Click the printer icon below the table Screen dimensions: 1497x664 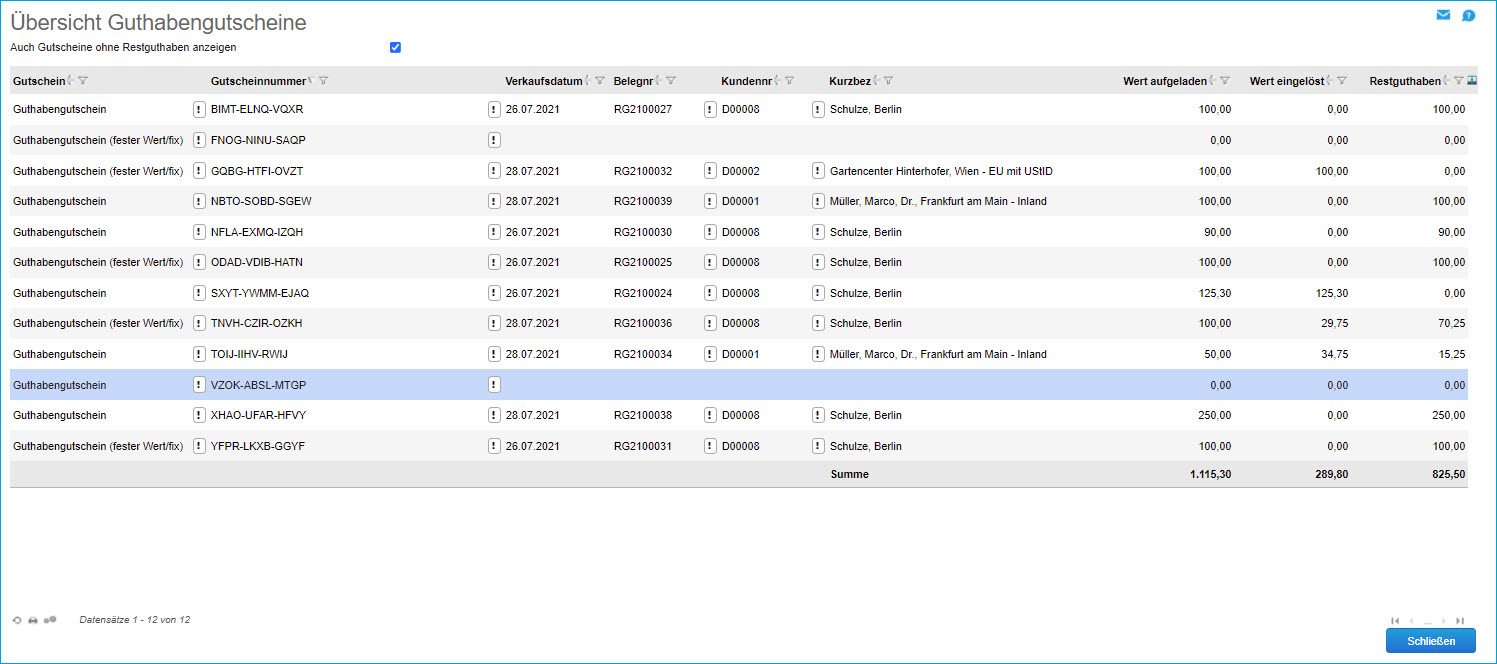[x=33, y=621]
